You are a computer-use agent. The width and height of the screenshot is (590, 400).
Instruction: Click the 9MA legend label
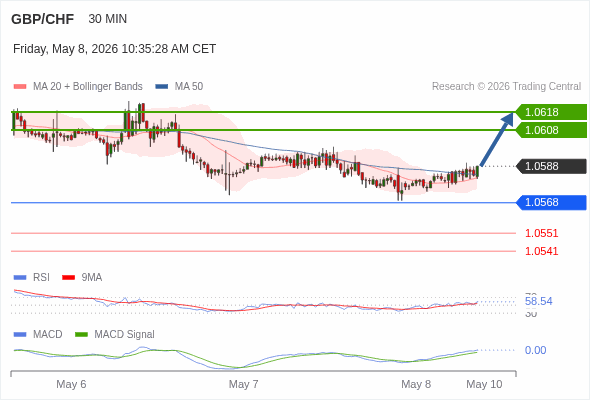click(92, 278)
